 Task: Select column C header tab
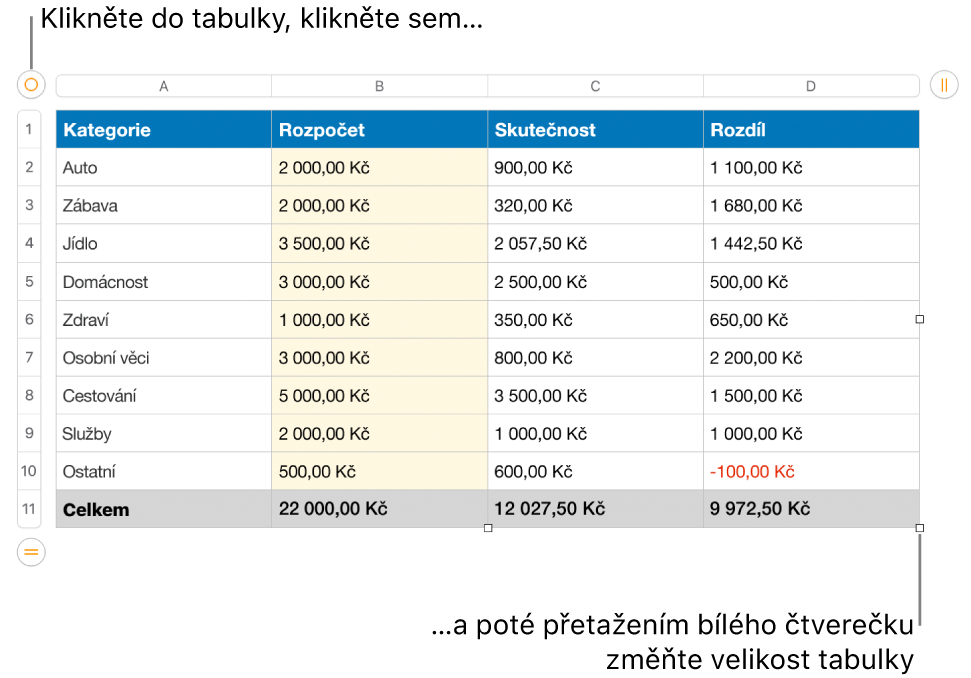coord(595,86)
